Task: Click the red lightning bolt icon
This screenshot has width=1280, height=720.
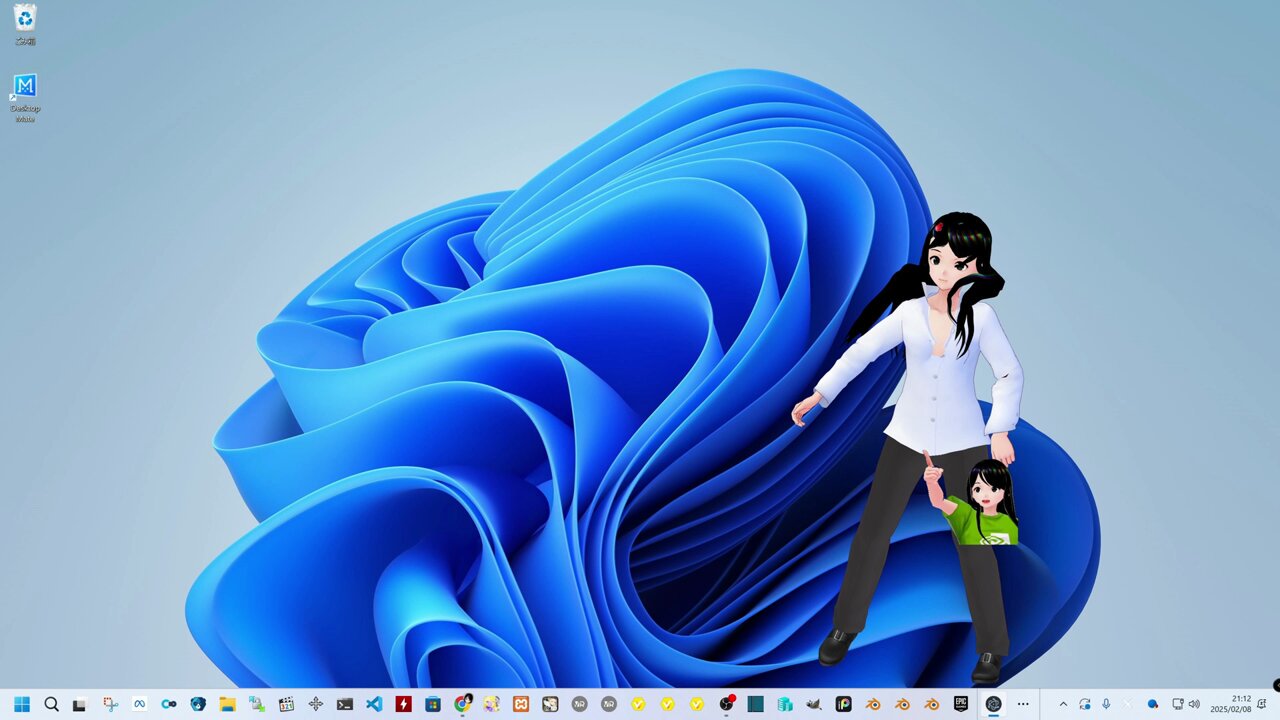Action: [x=403, y=704]
